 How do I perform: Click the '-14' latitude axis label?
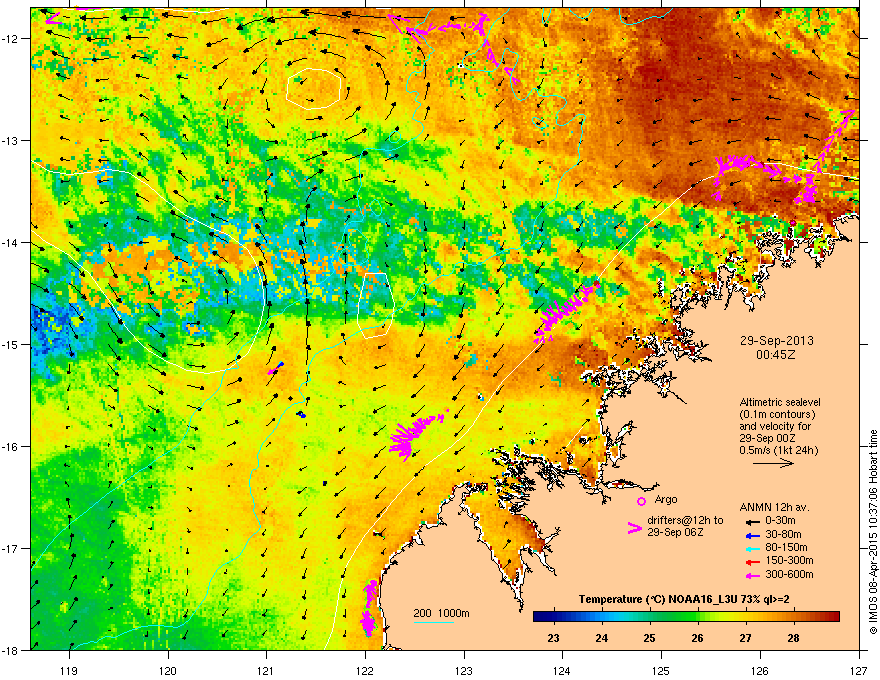pos(10,242)
